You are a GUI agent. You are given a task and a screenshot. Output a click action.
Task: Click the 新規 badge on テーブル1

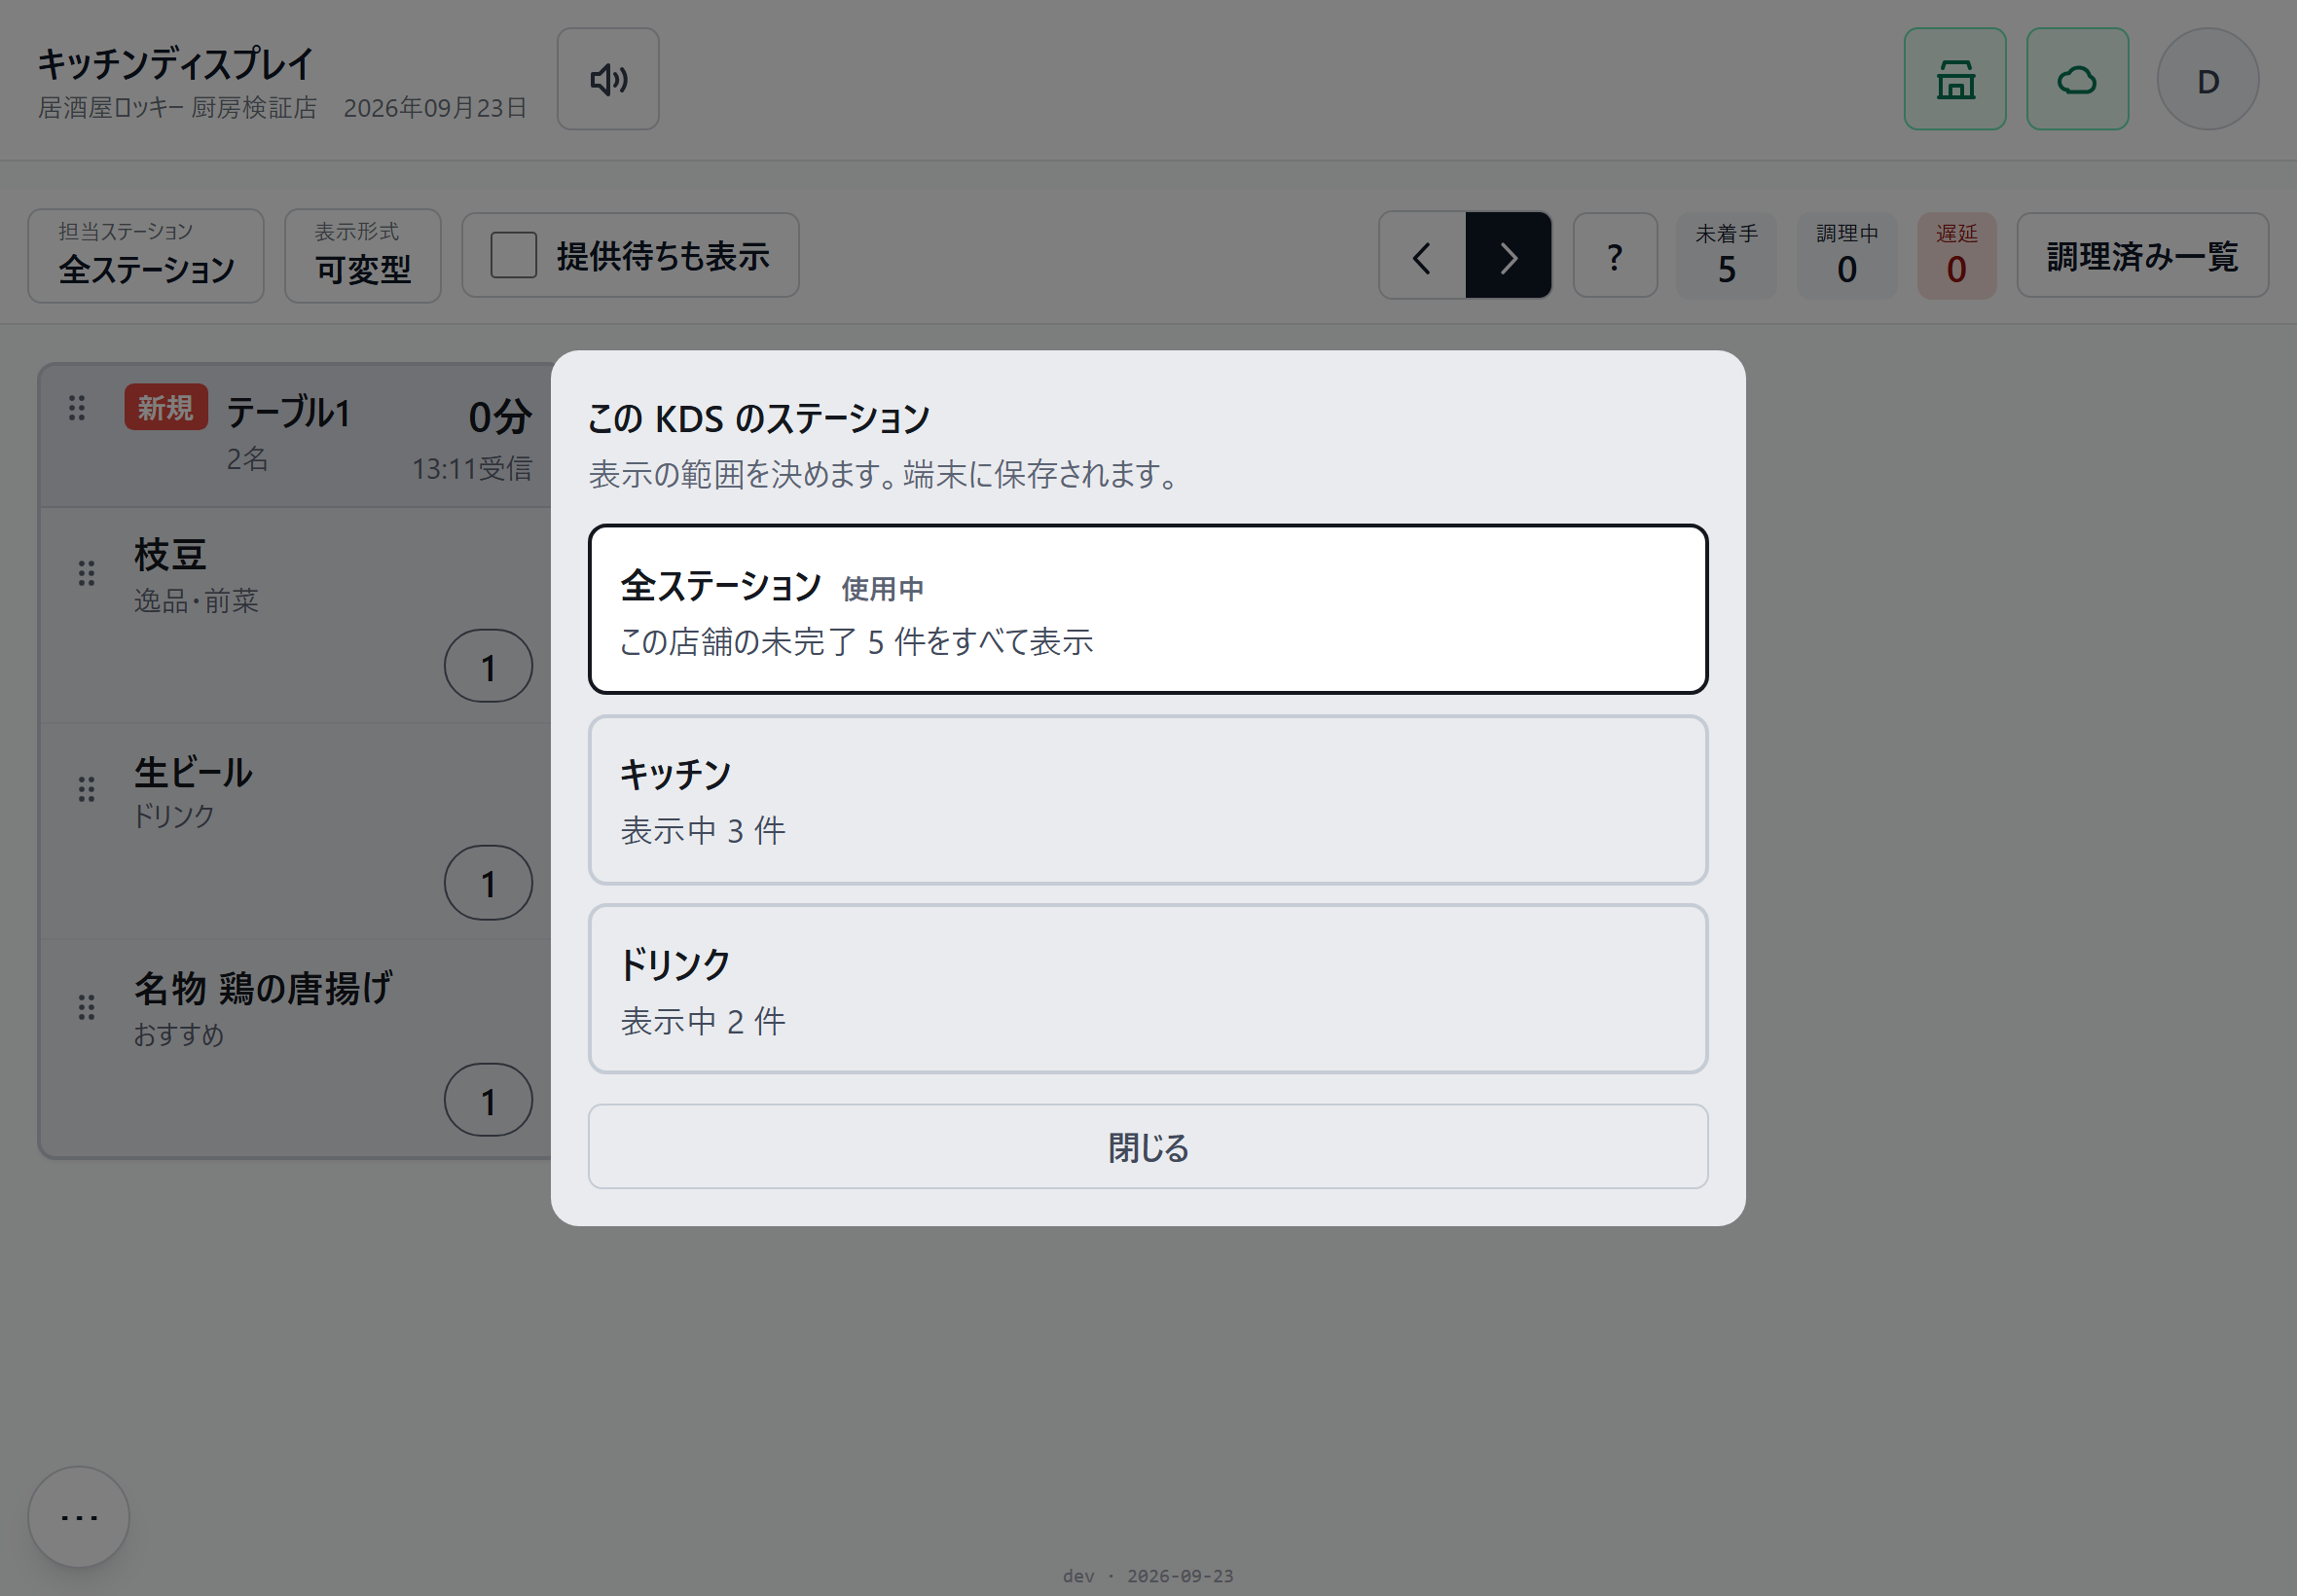click(x=166, y=407)
